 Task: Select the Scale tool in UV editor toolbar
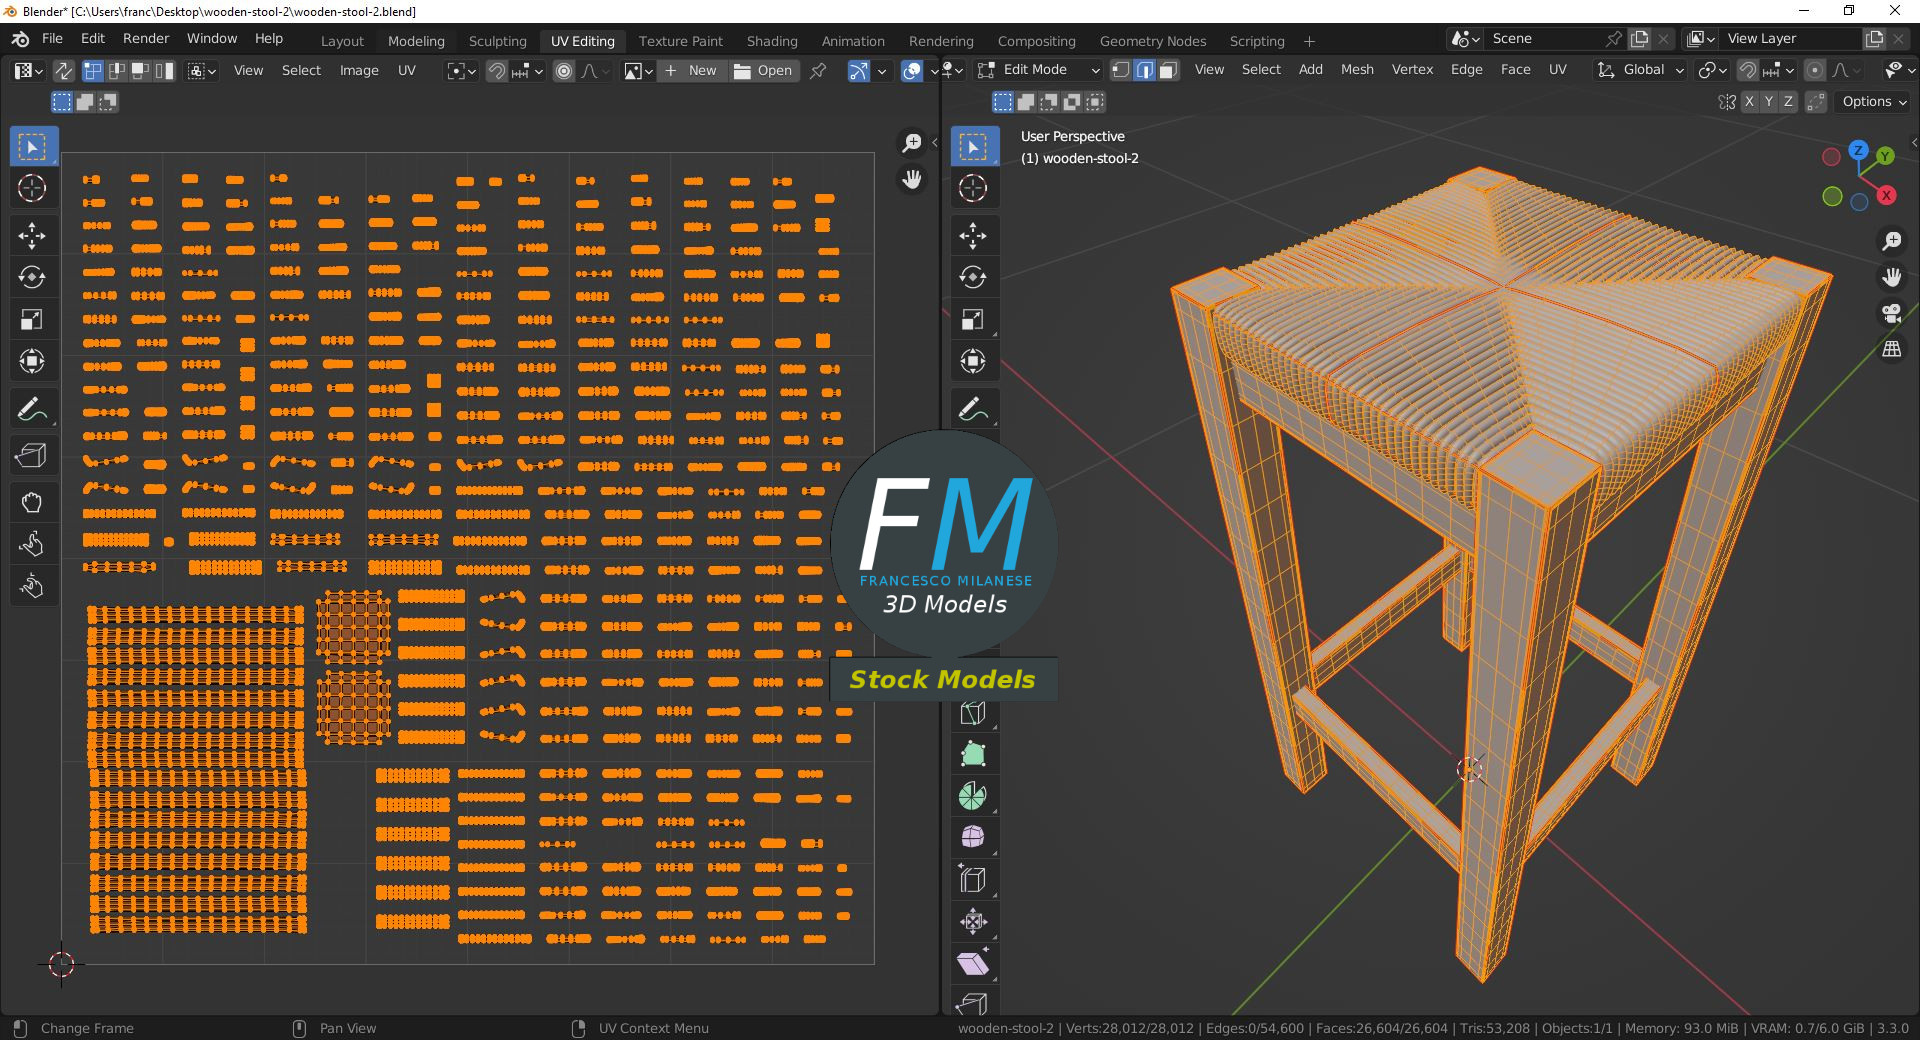click(x=32, y=320)
